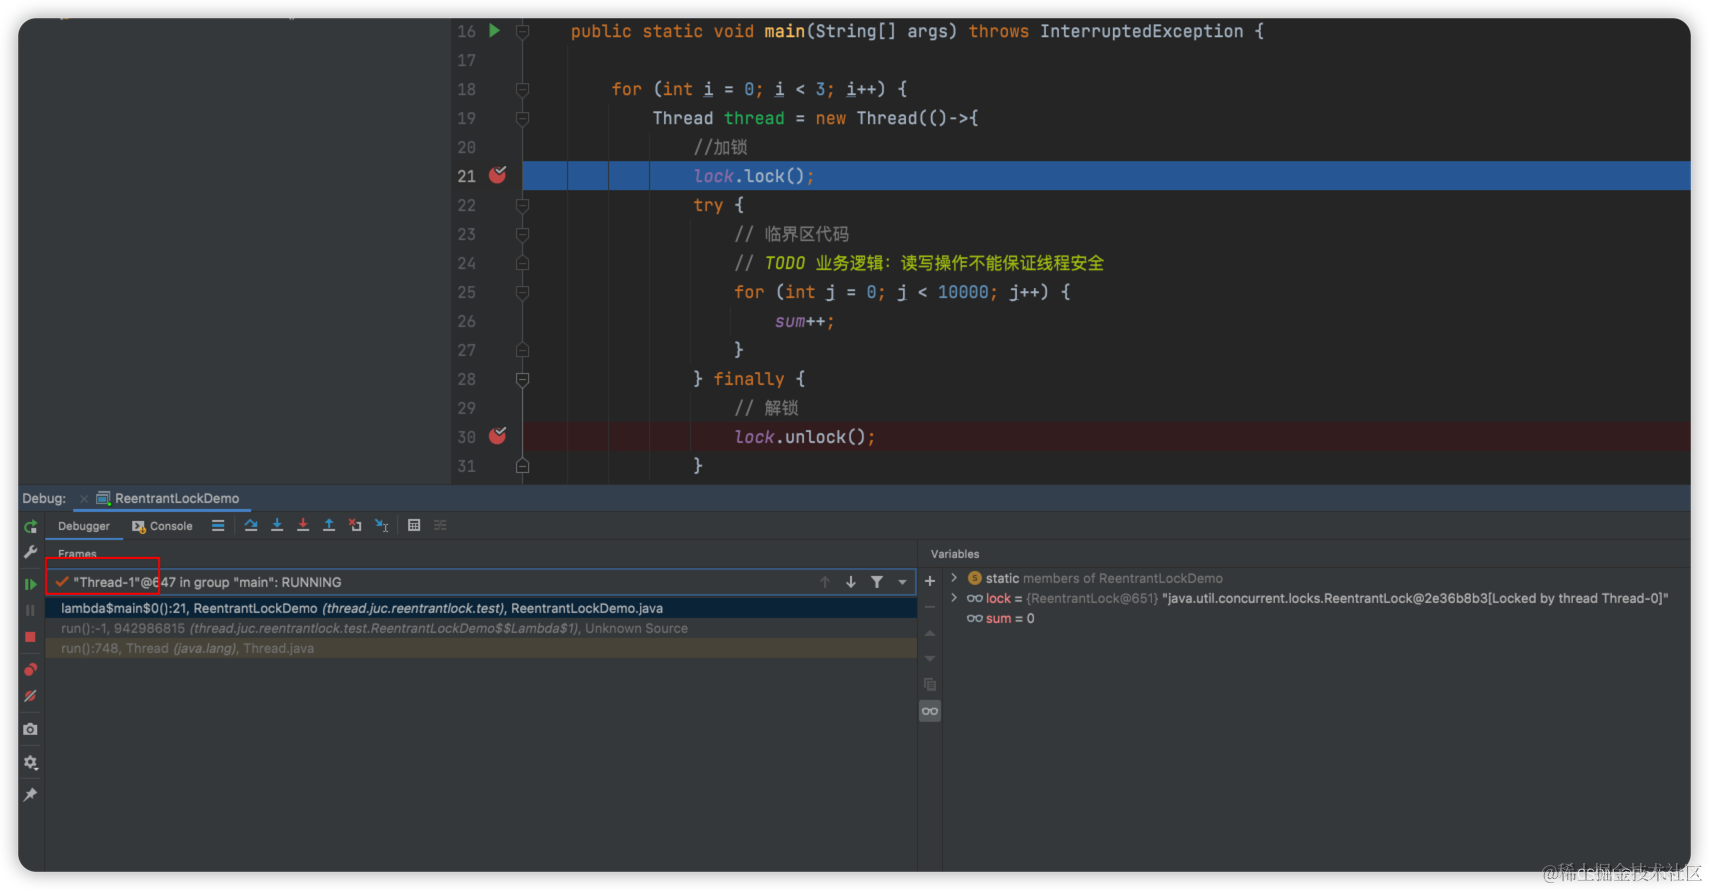
Task: Click Frames panel header
Action: [x=77, y=554]
